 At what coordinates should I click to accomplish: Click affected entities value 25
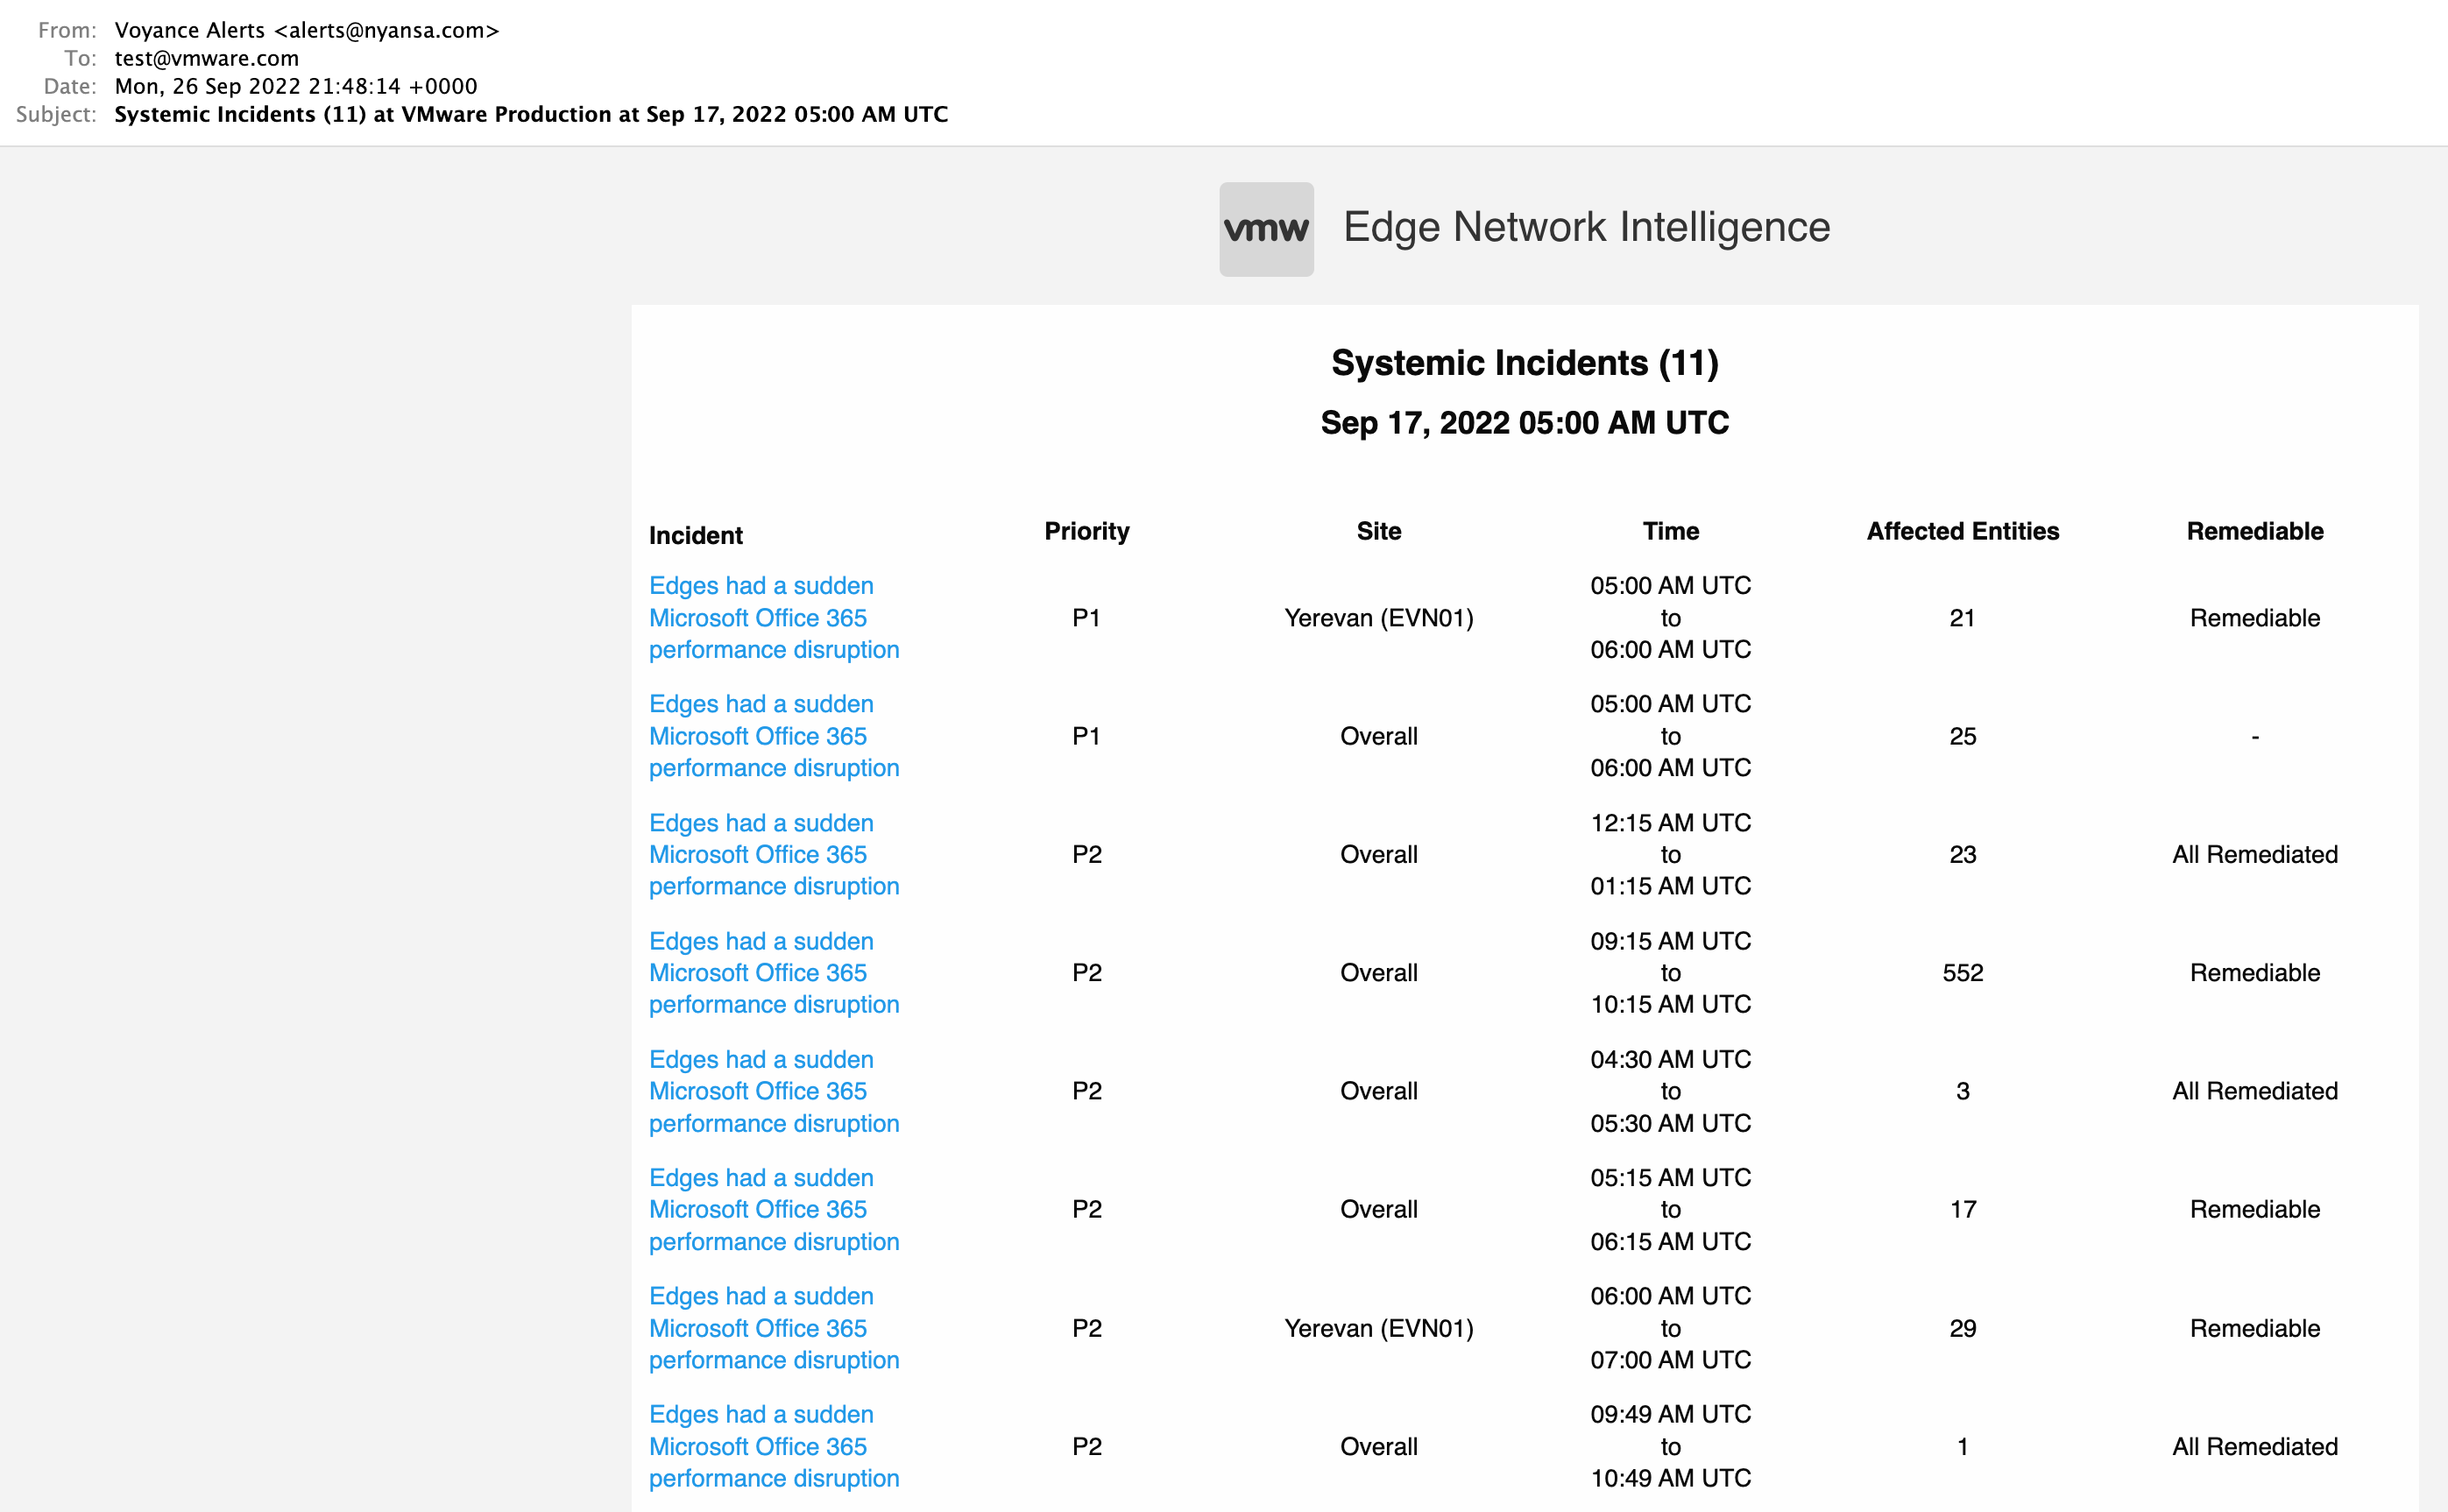click(x=1963, y=736)
